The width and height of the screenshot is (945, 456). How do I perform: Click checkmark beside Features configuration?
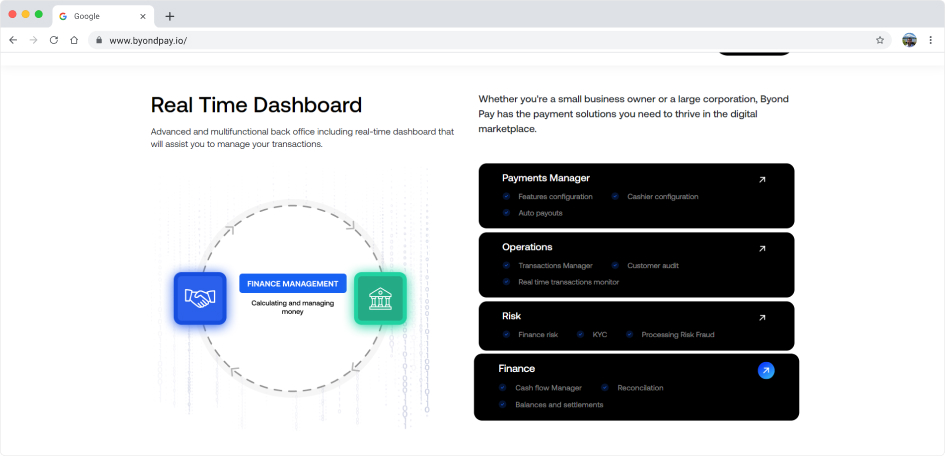pyautogui.click(x=506, y=196)
